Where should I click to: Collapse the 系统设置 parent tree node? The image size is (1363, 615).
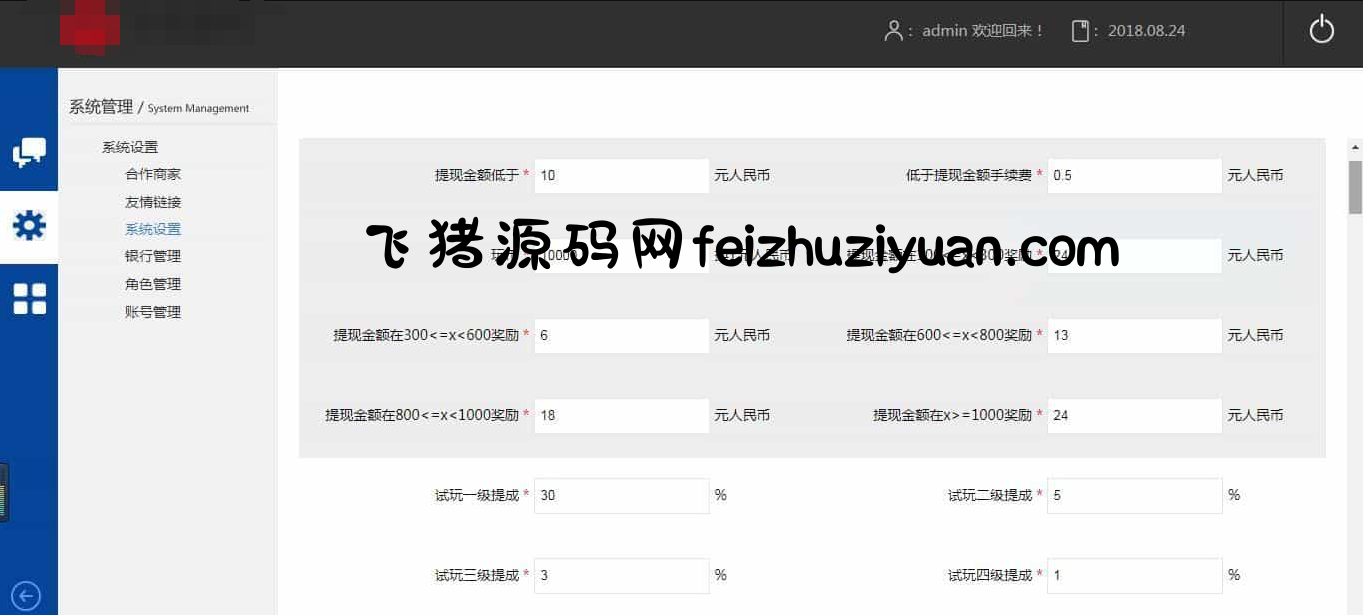[130, 147]
